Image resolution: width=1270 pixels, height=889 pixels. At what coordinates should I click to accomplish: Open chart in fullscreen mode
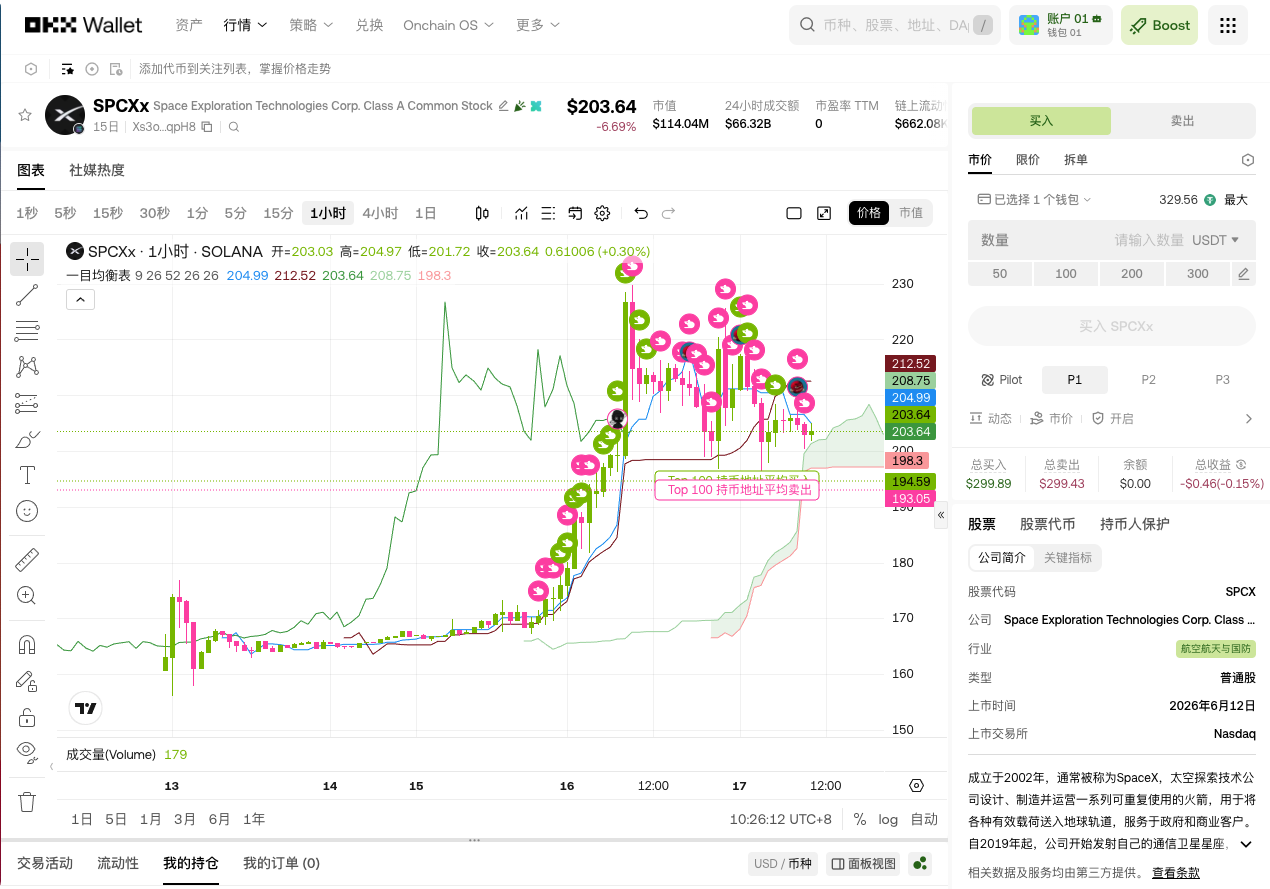824,213
